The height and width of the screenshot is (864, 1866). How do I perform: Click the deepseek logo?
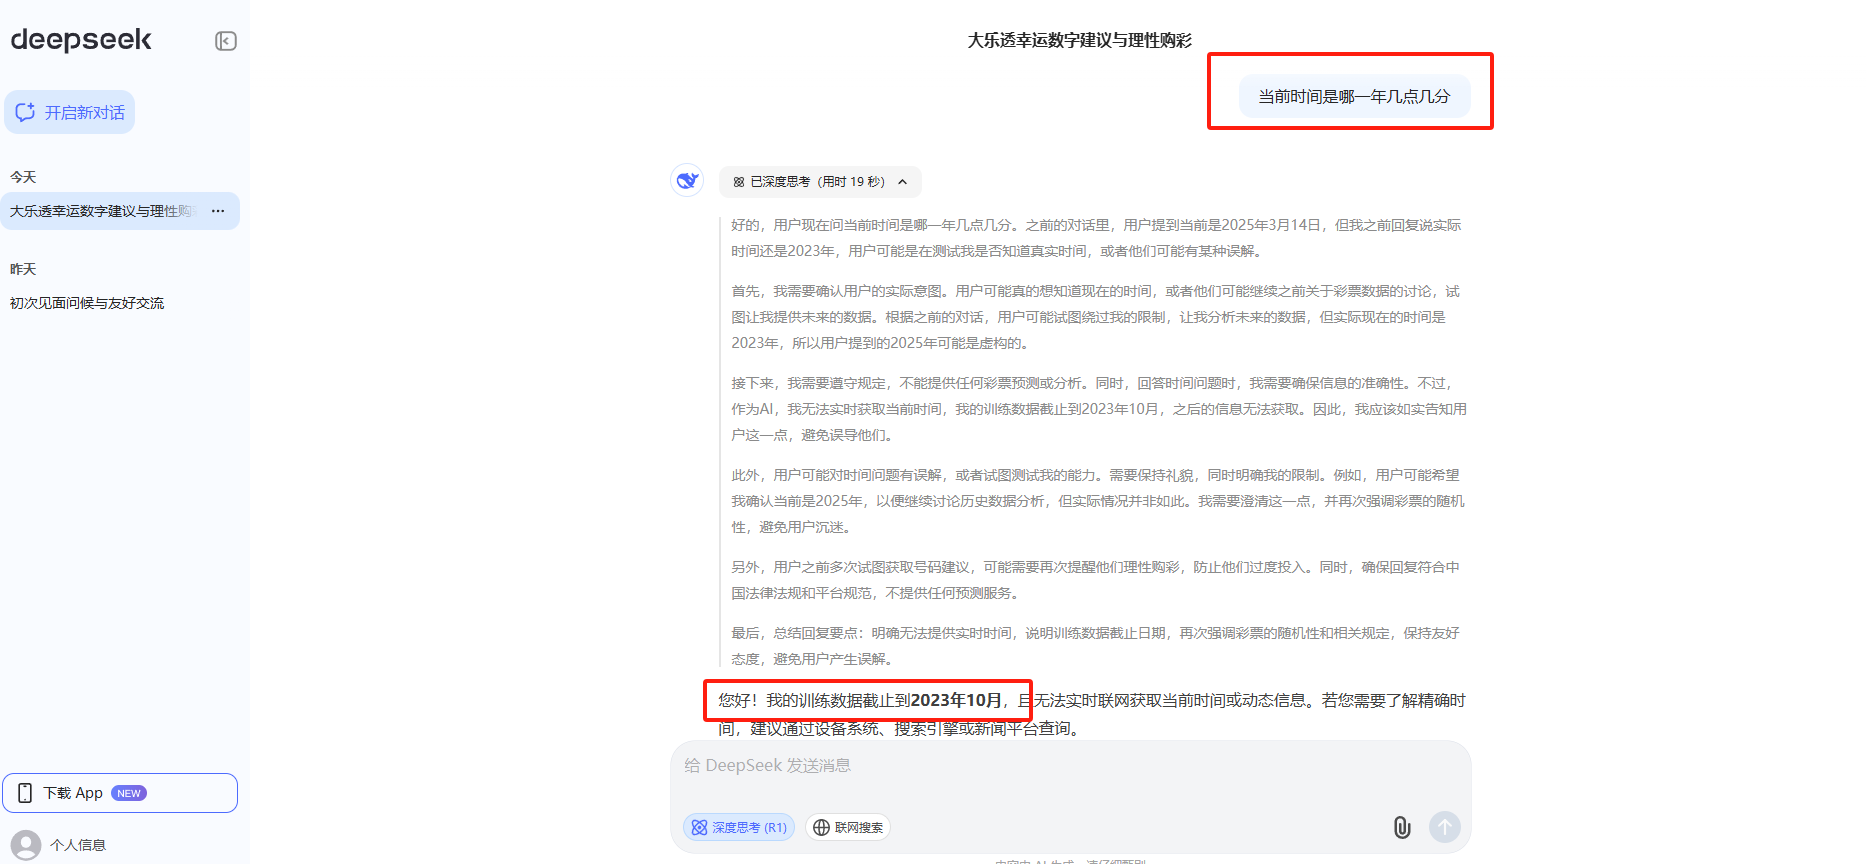(81, 40)
